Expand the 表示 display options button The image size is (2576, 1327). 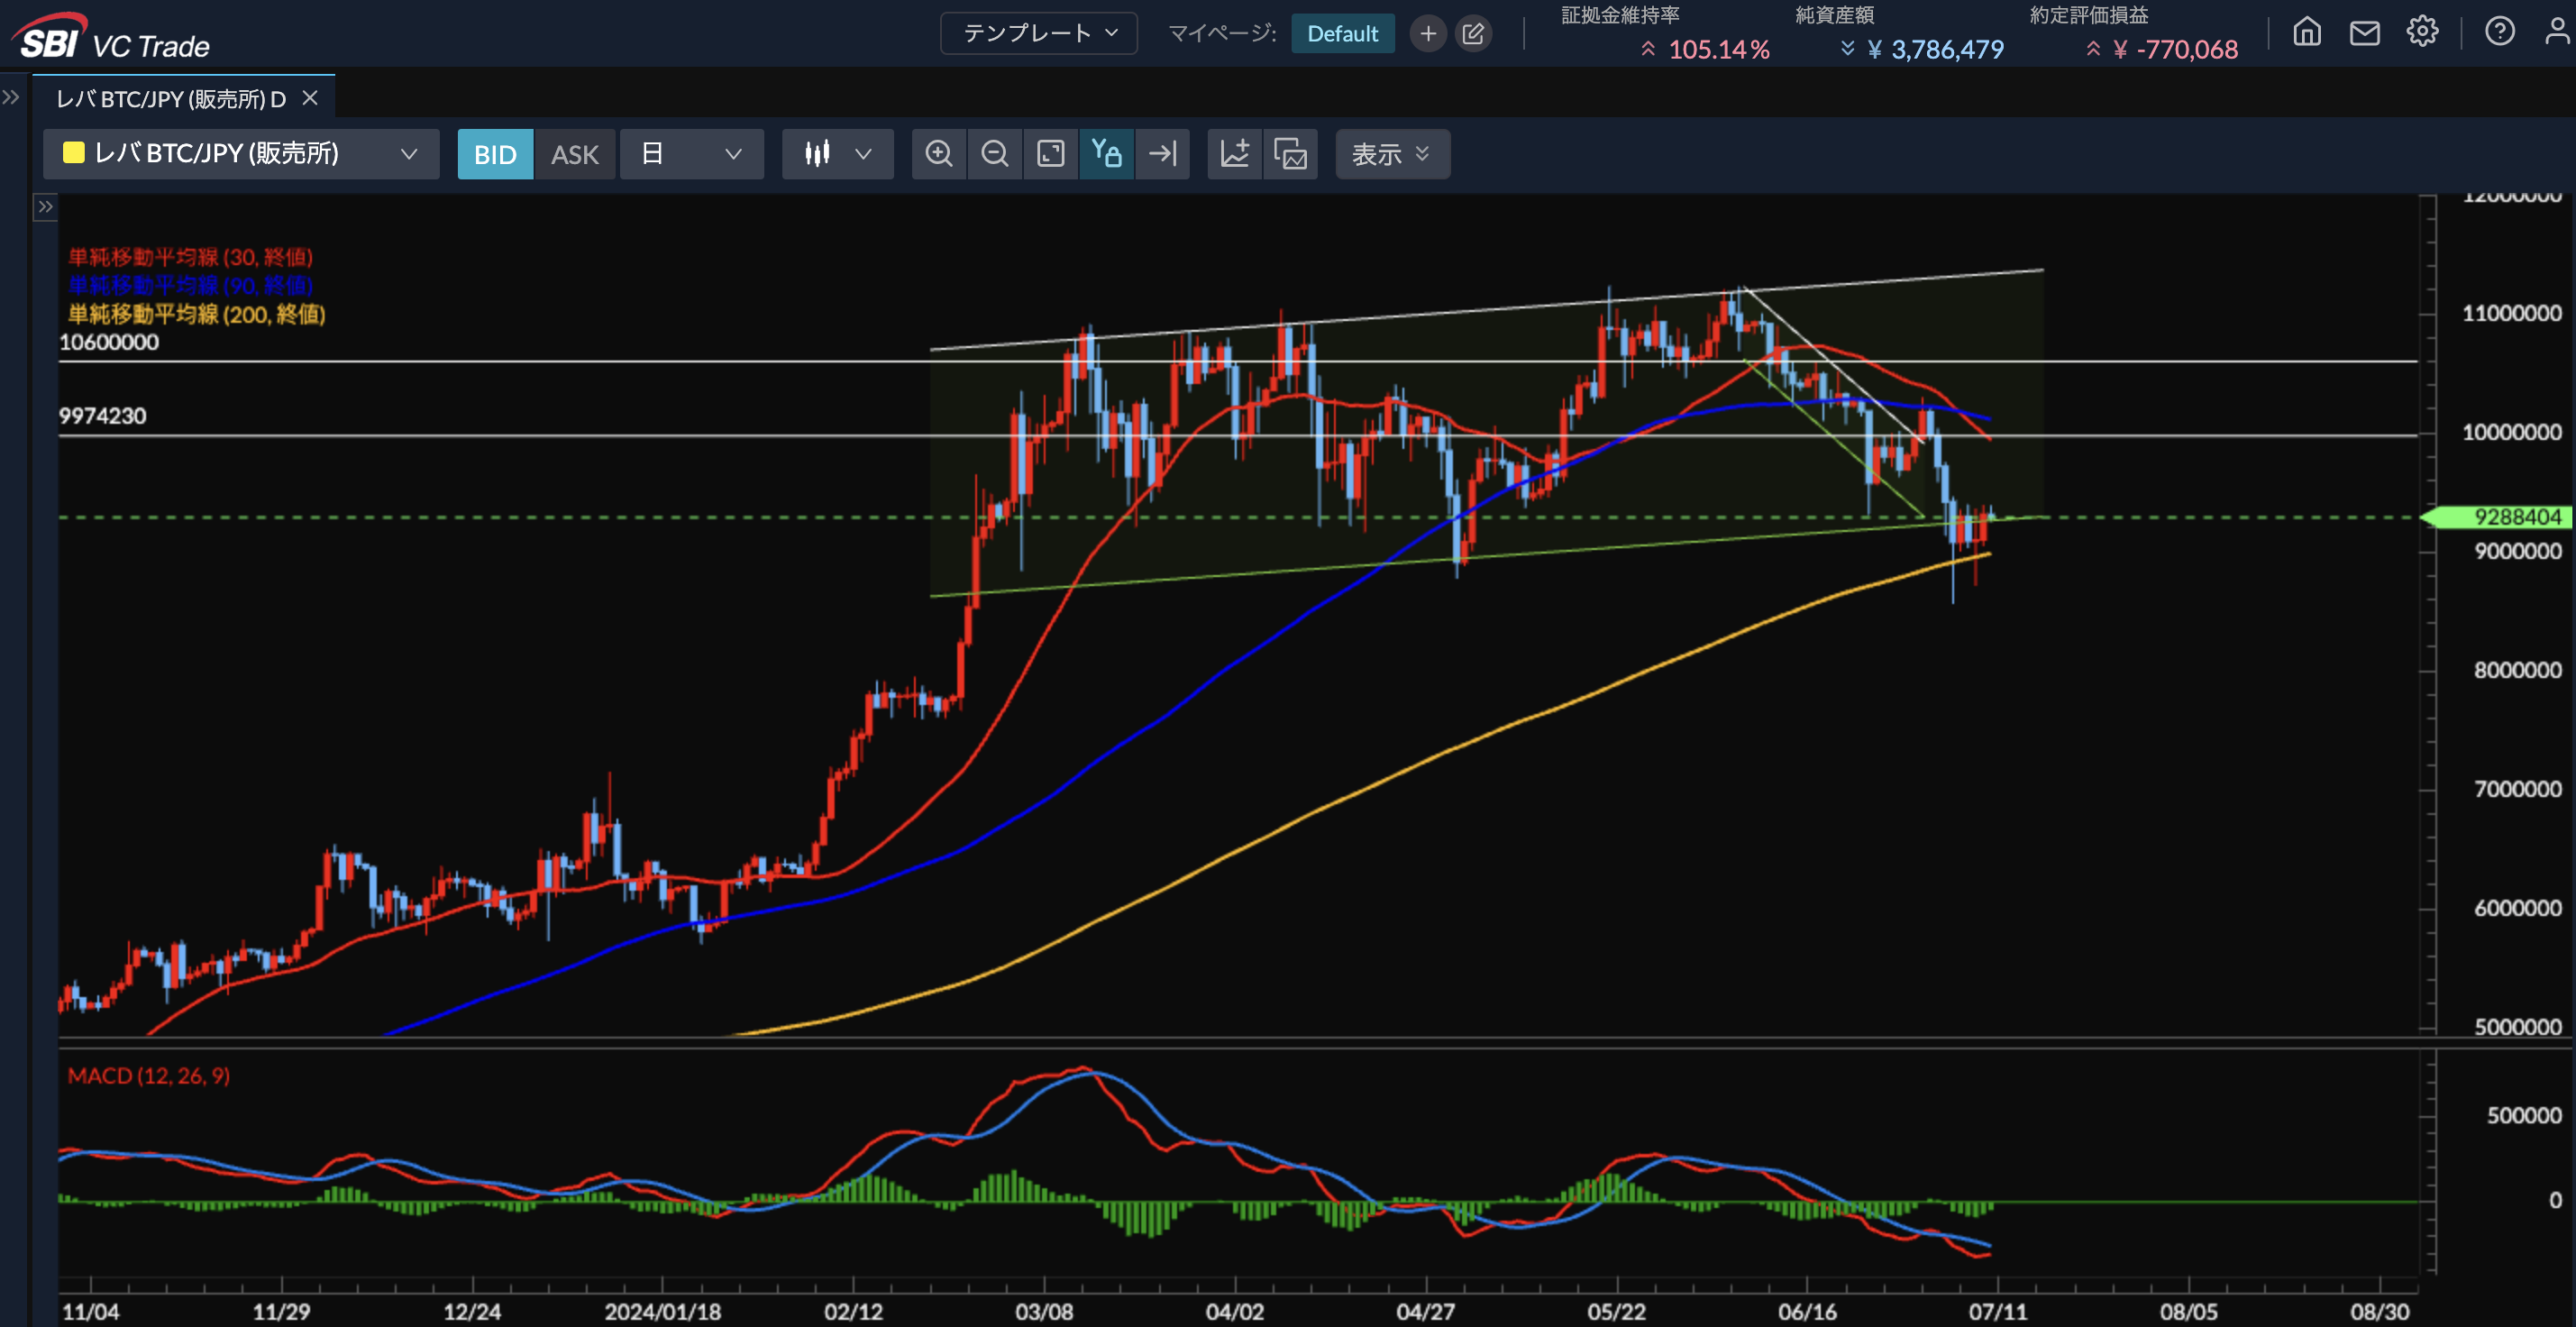tap(1391, 154)
